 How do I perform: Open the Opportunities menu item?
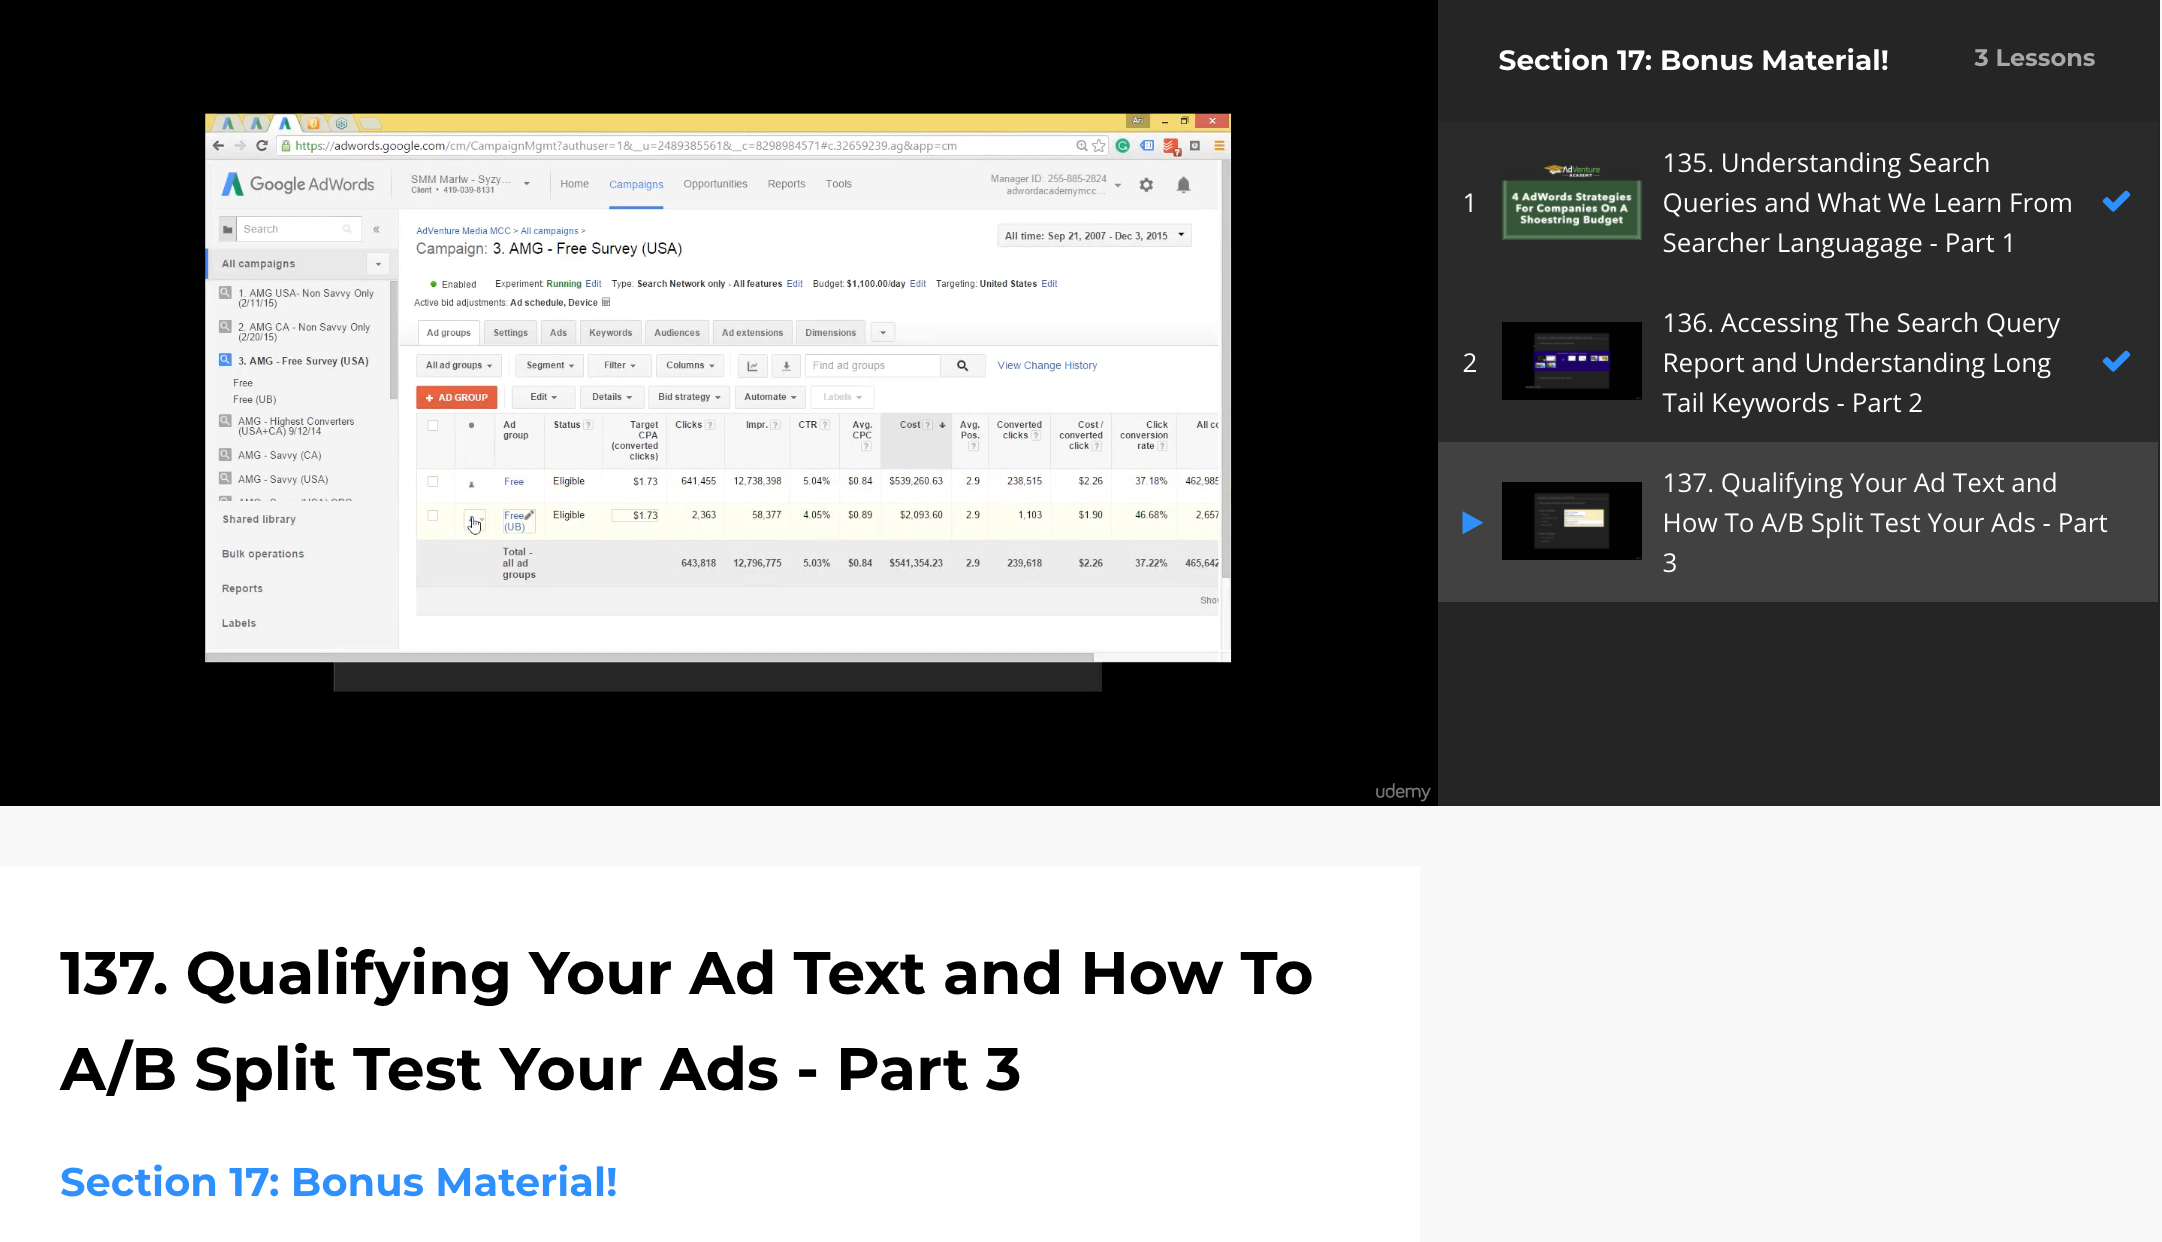point(715,184)
